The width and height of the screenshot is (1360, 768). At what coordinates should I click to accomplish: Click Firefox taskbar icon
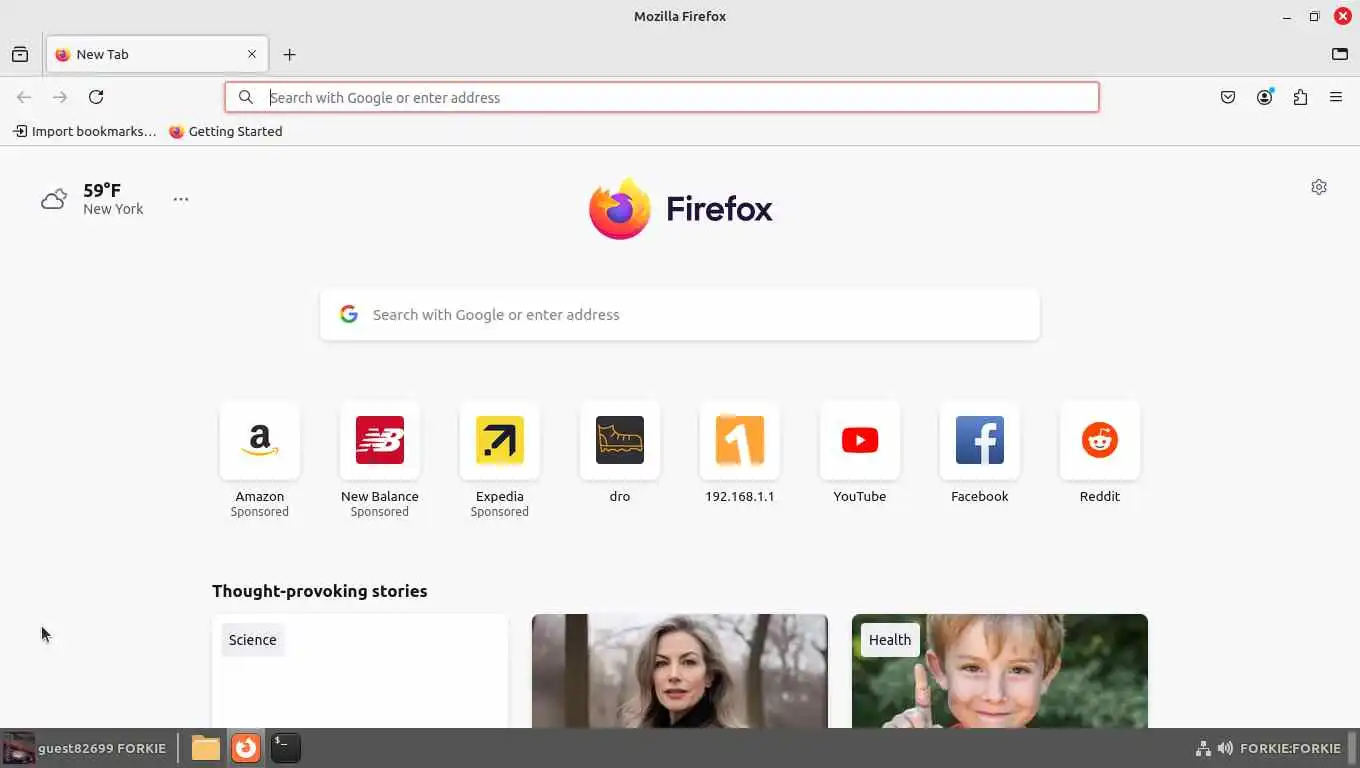(x=246, y=748)
